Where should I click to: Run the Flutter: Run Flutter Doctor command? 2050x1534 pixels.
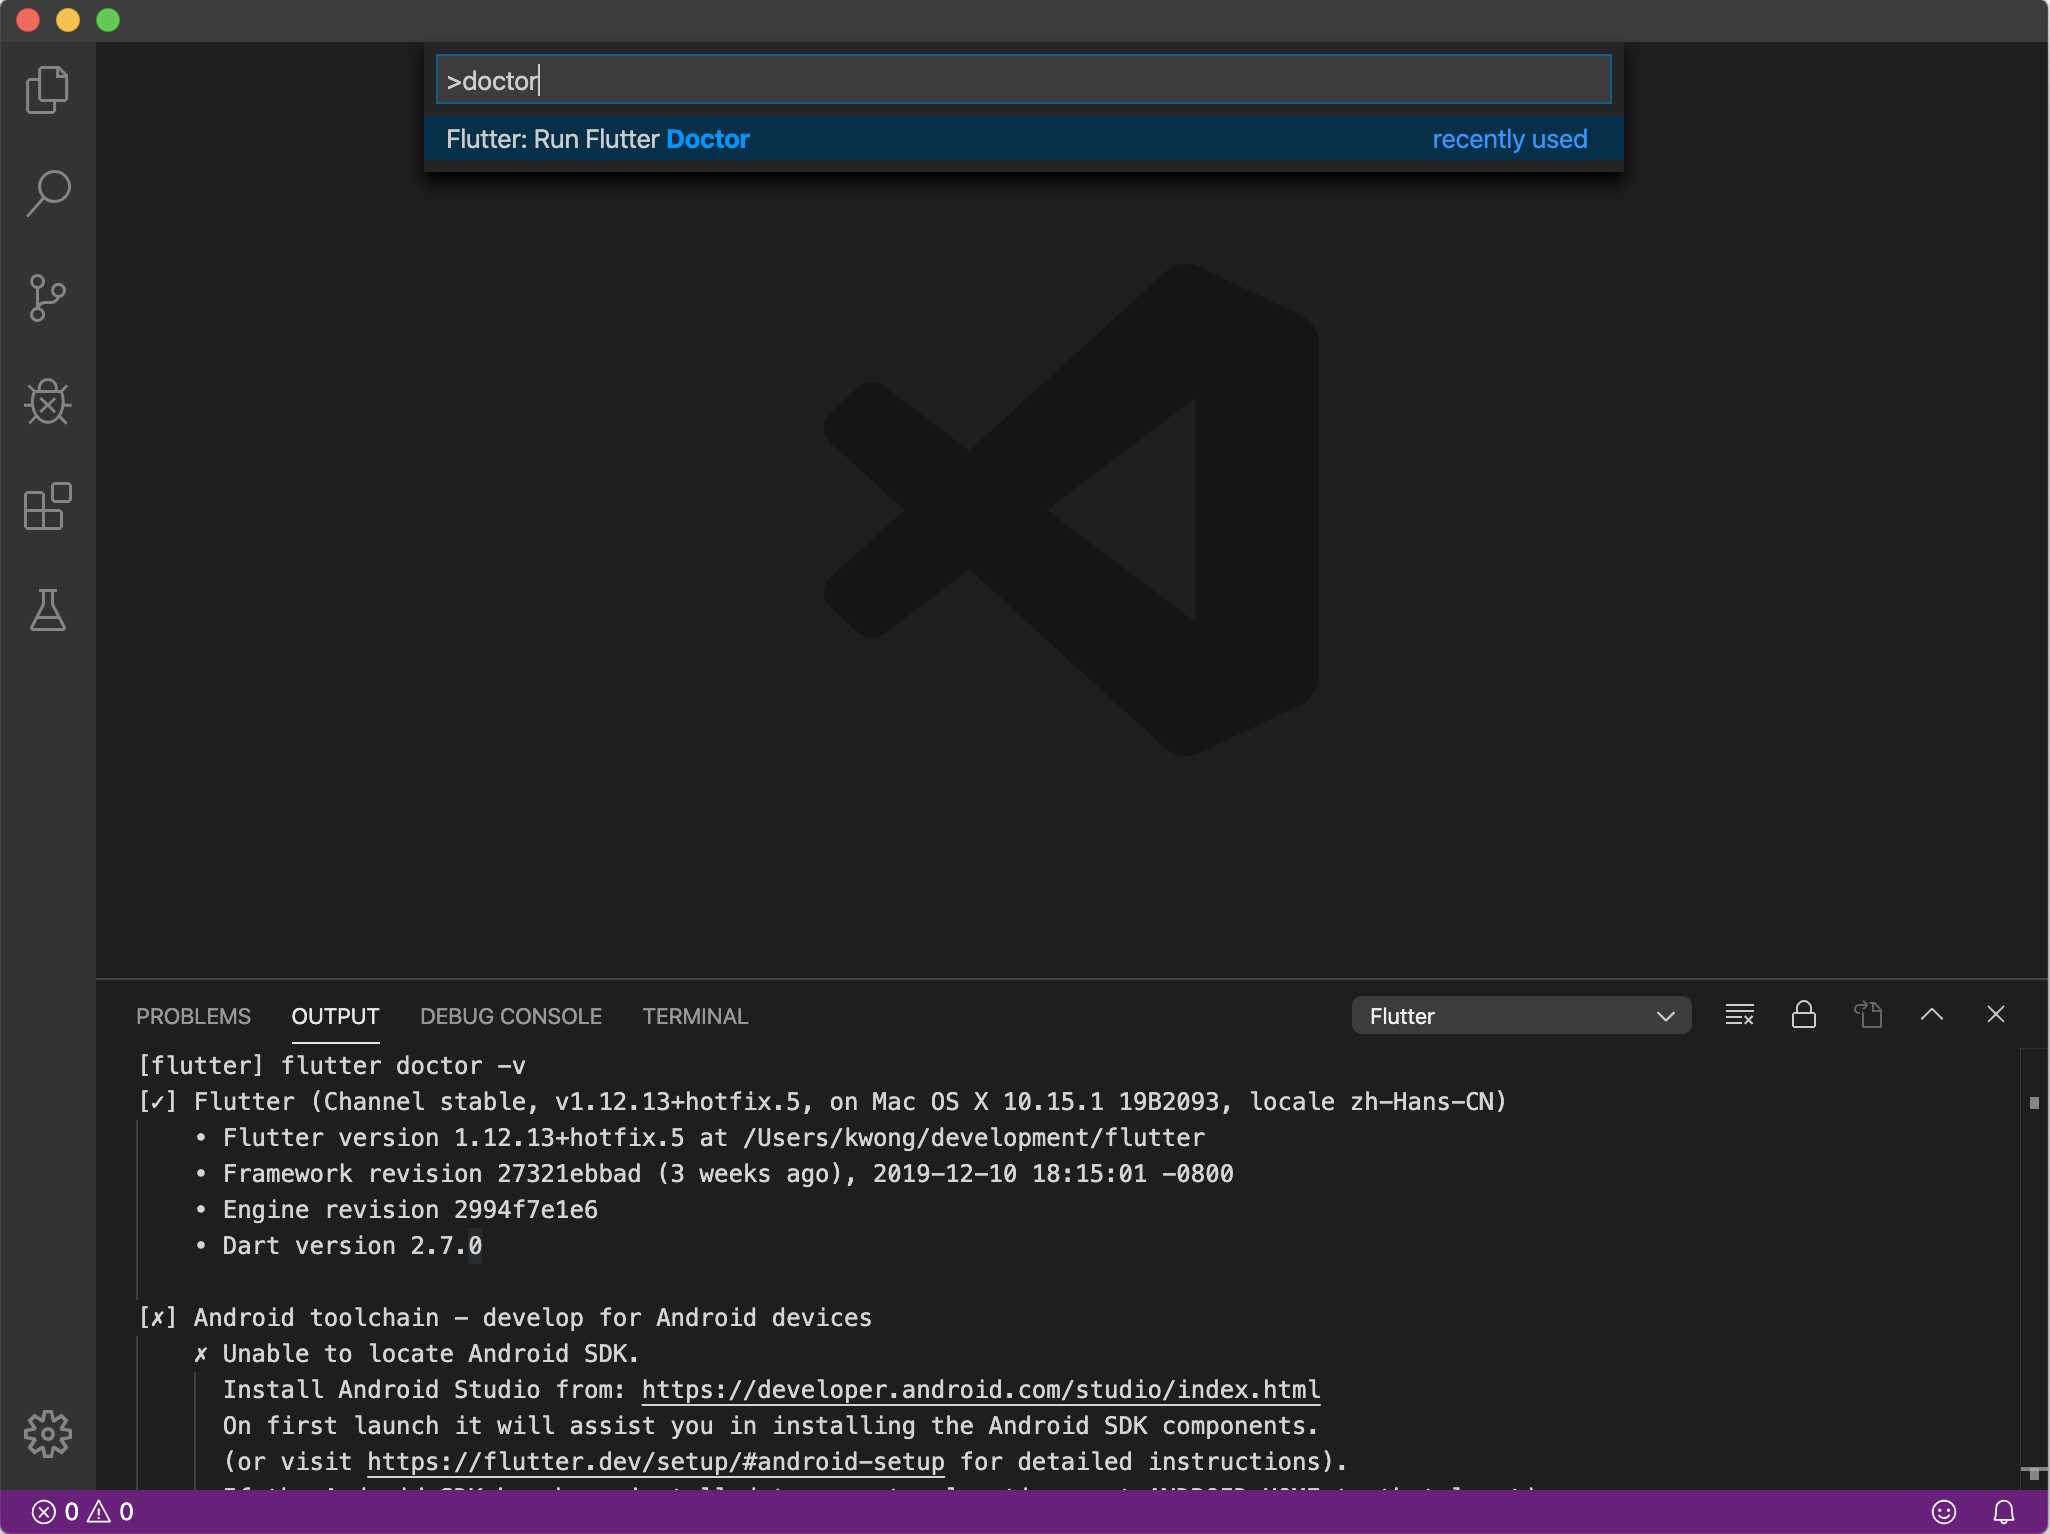[x=1024, y=139]
